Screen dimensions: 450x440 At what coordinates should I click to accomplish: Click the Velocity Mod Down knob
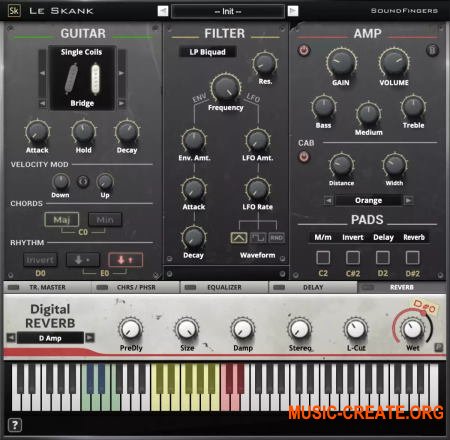pos(61,182)
